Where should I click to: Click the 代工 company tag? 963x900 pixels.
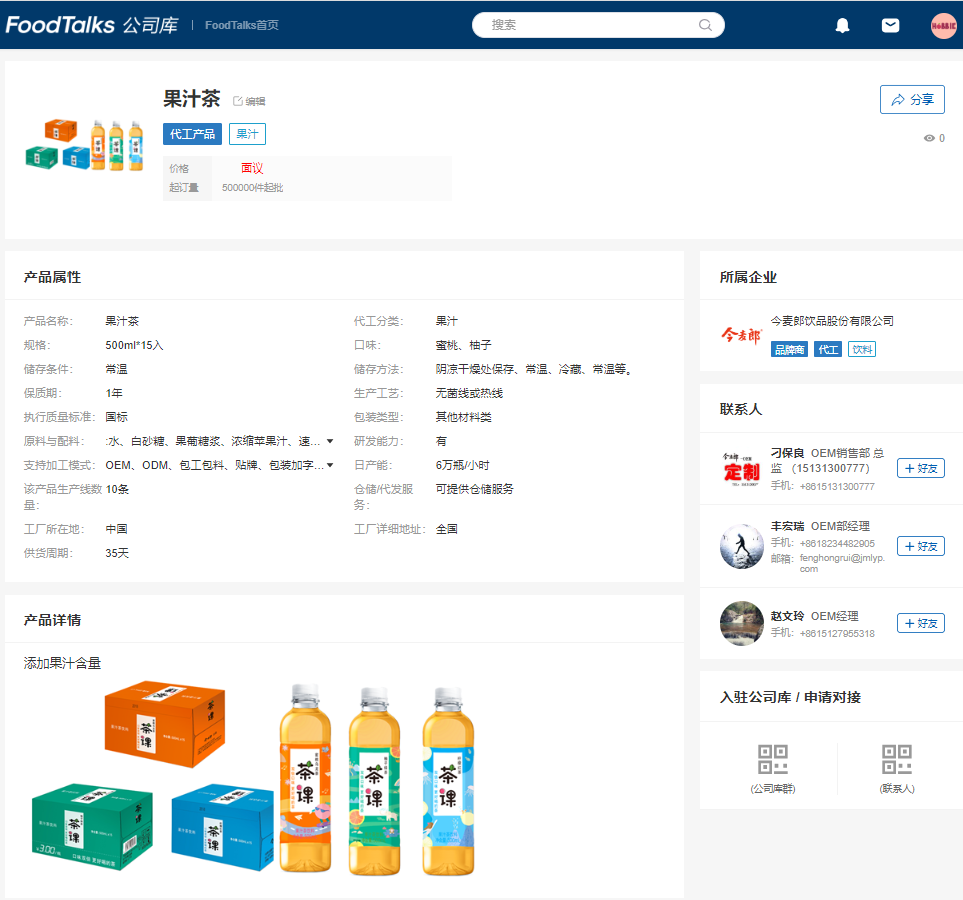click(828, 350)
